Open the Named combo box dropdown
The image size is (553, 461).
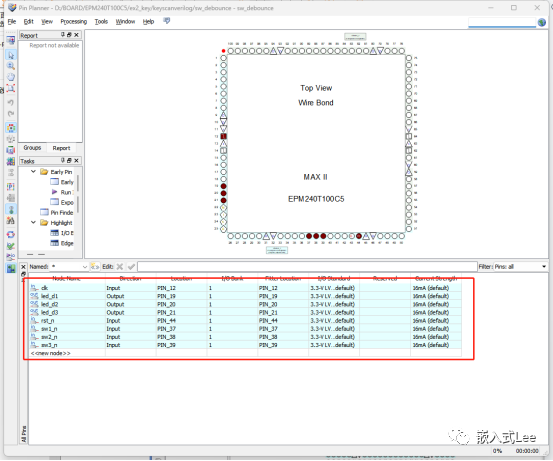pos(85,267)
